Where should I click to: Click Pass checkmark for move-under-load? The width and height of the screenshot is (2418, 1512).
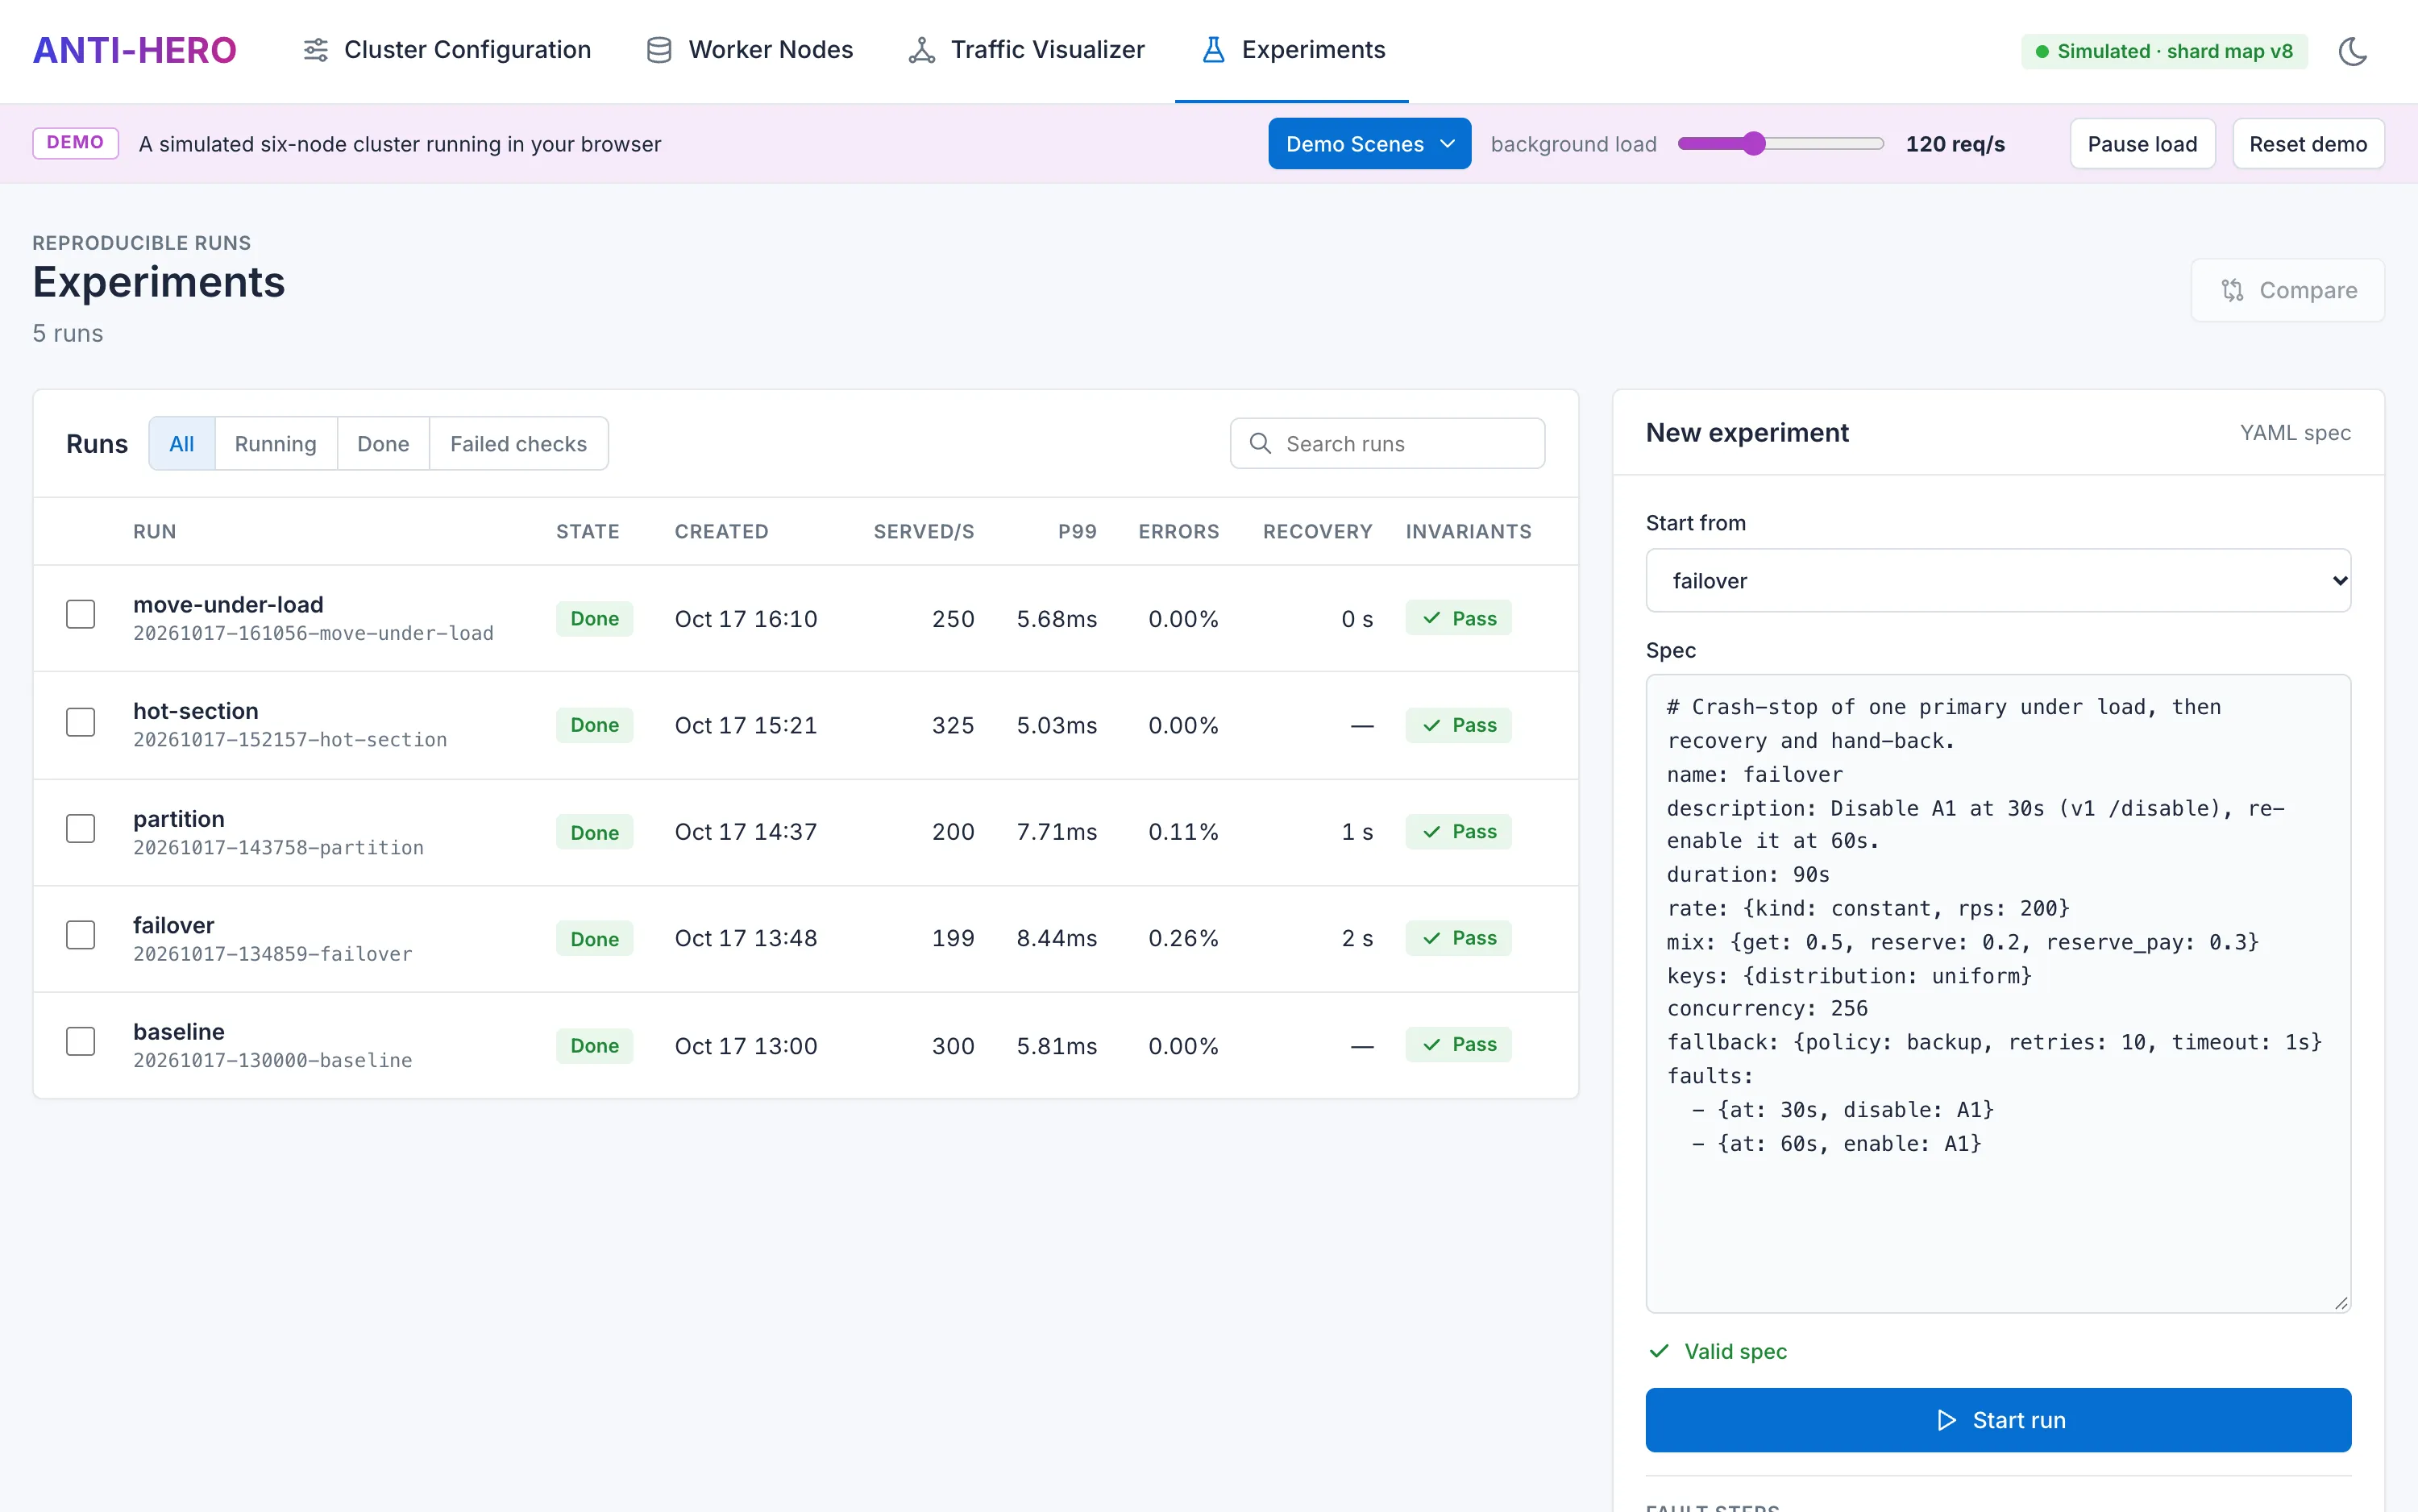1431,618
